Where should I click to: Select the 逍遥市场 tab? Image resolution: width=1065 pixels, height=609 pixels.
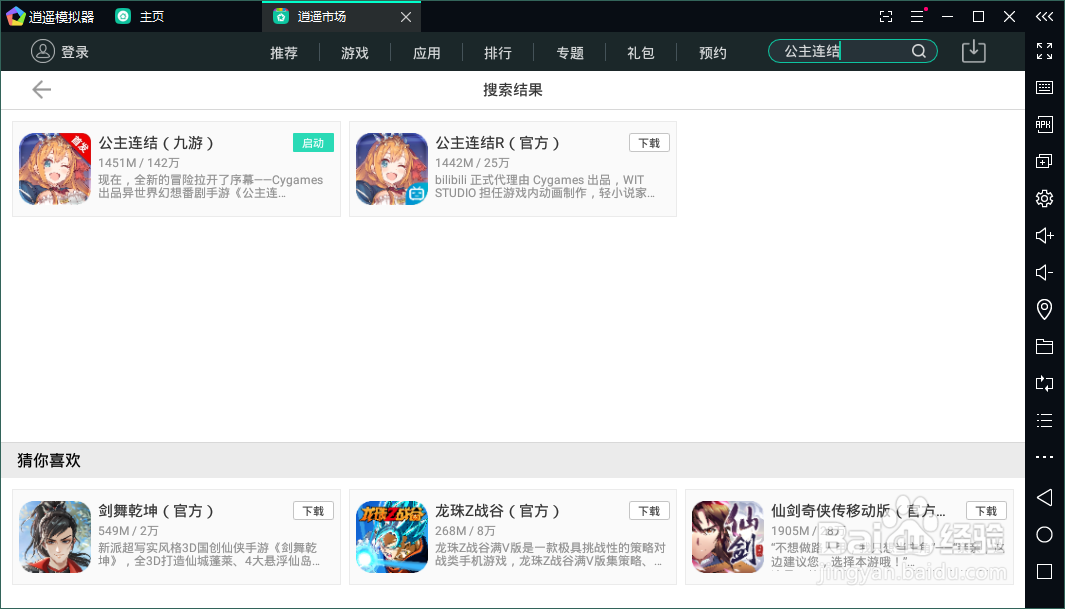[341, 16]
